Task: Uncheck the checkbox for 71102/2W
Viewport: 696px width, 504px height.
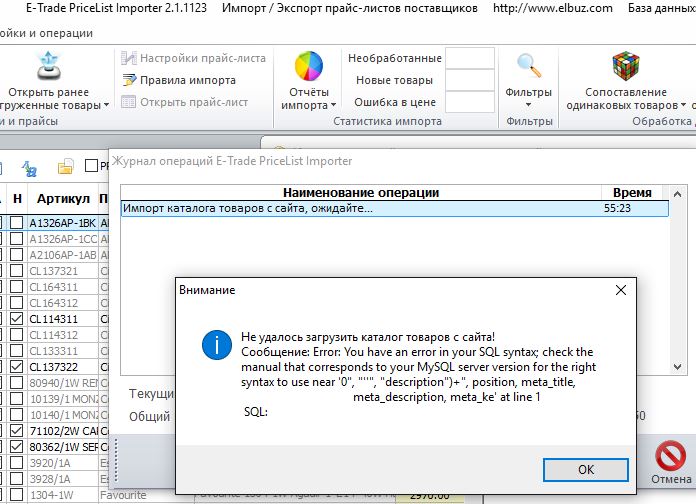Action: 17,431
